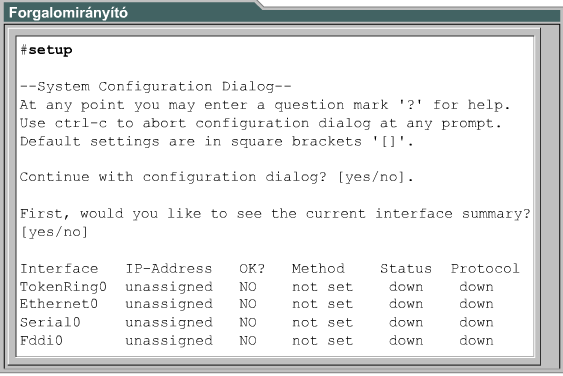Click the [yes/no] prompt below summary question
563x376 pixels.
point(54,232)
